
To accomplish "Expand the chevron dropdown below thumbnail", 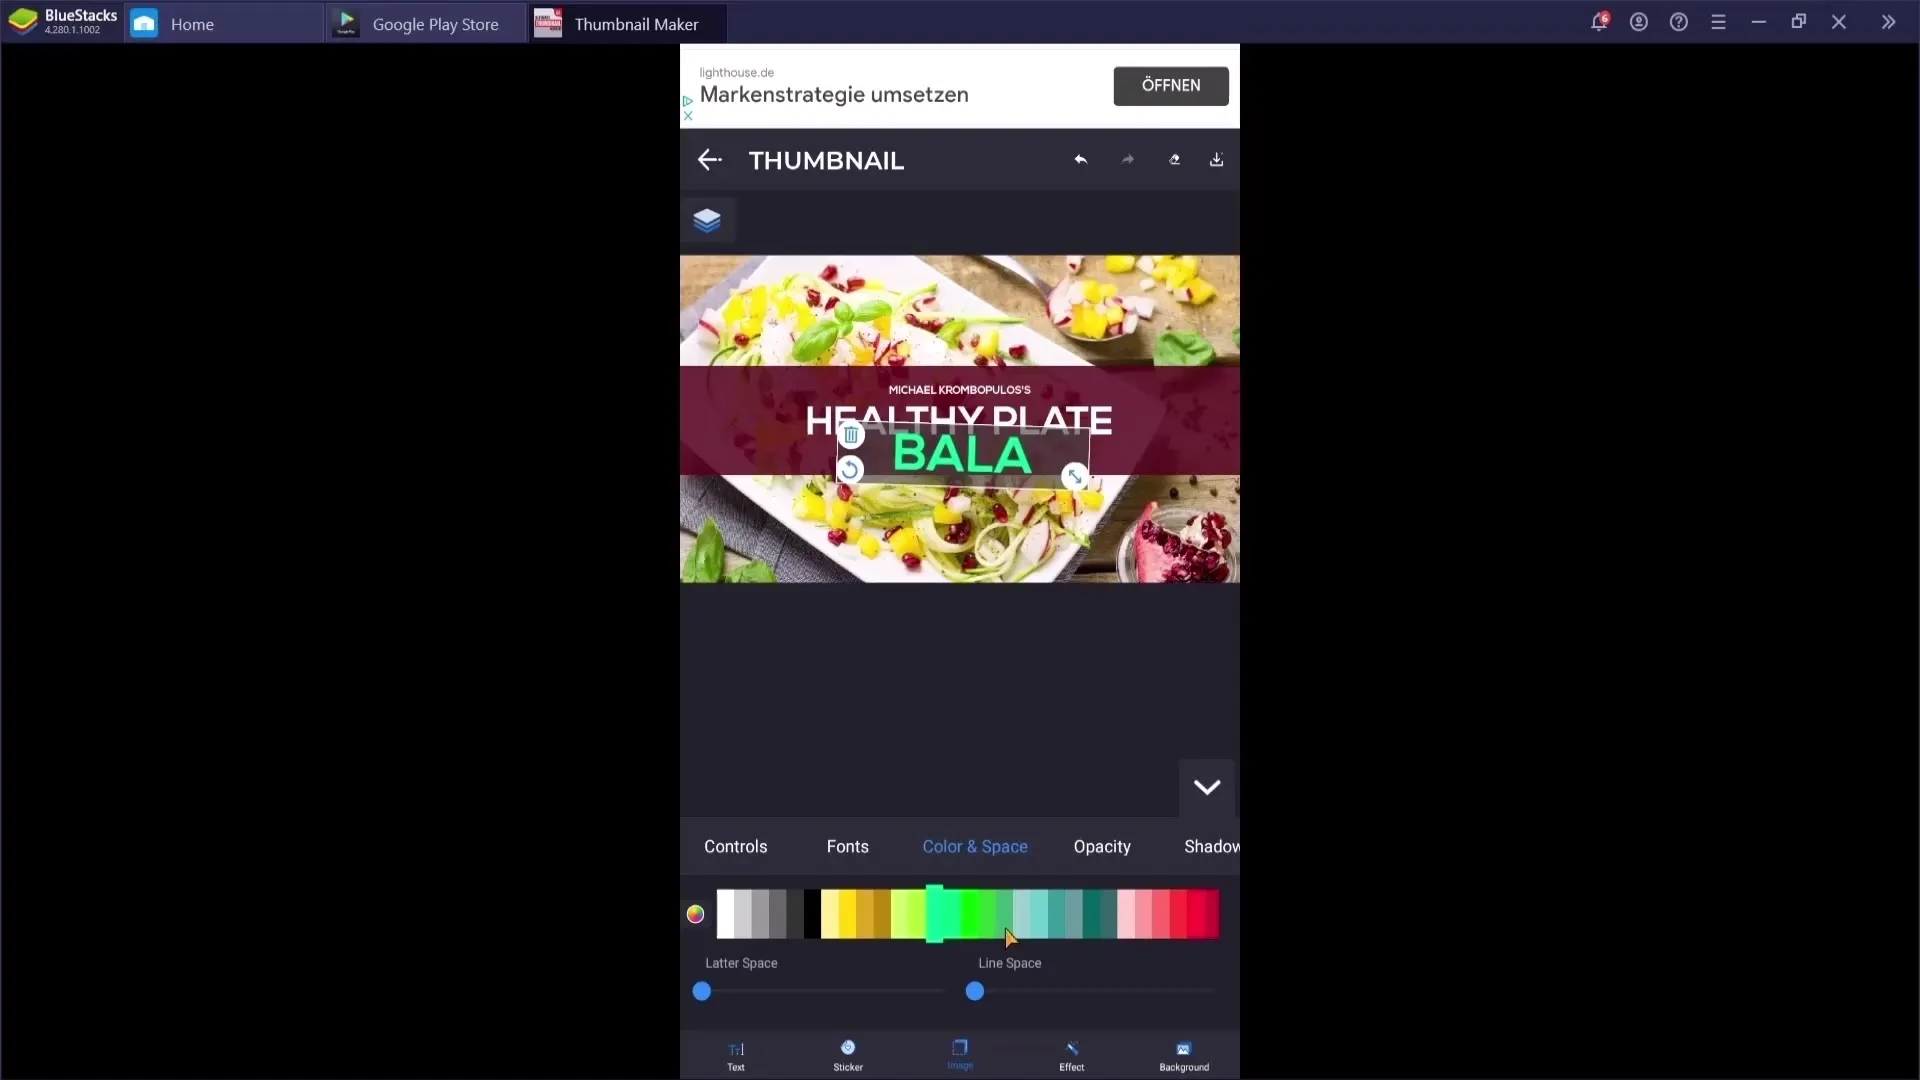I will [1204, 787].
